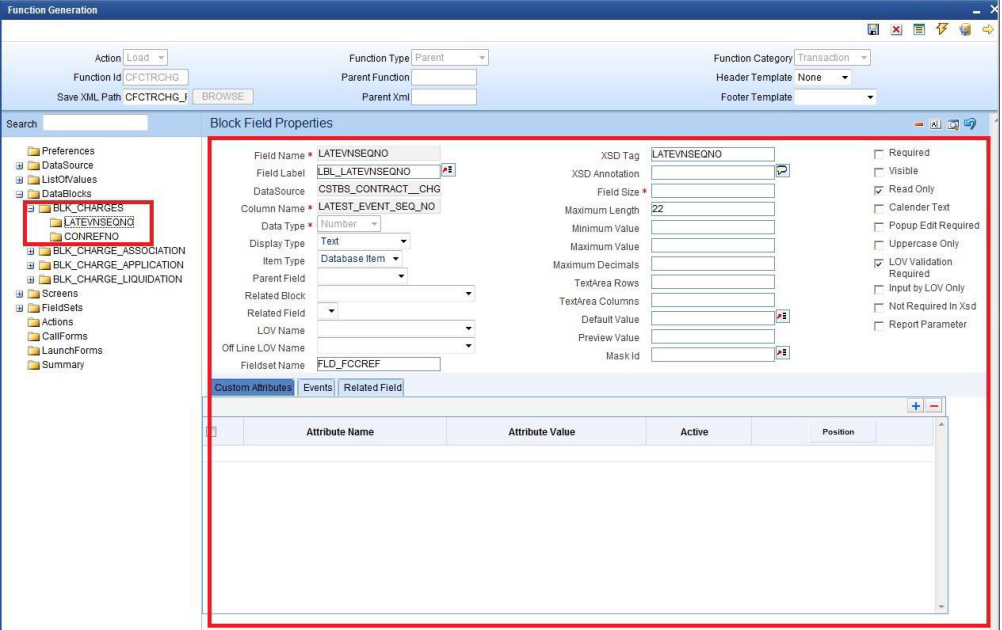Collapse the BLK_CHARGES tree node

tap(30, 208)
